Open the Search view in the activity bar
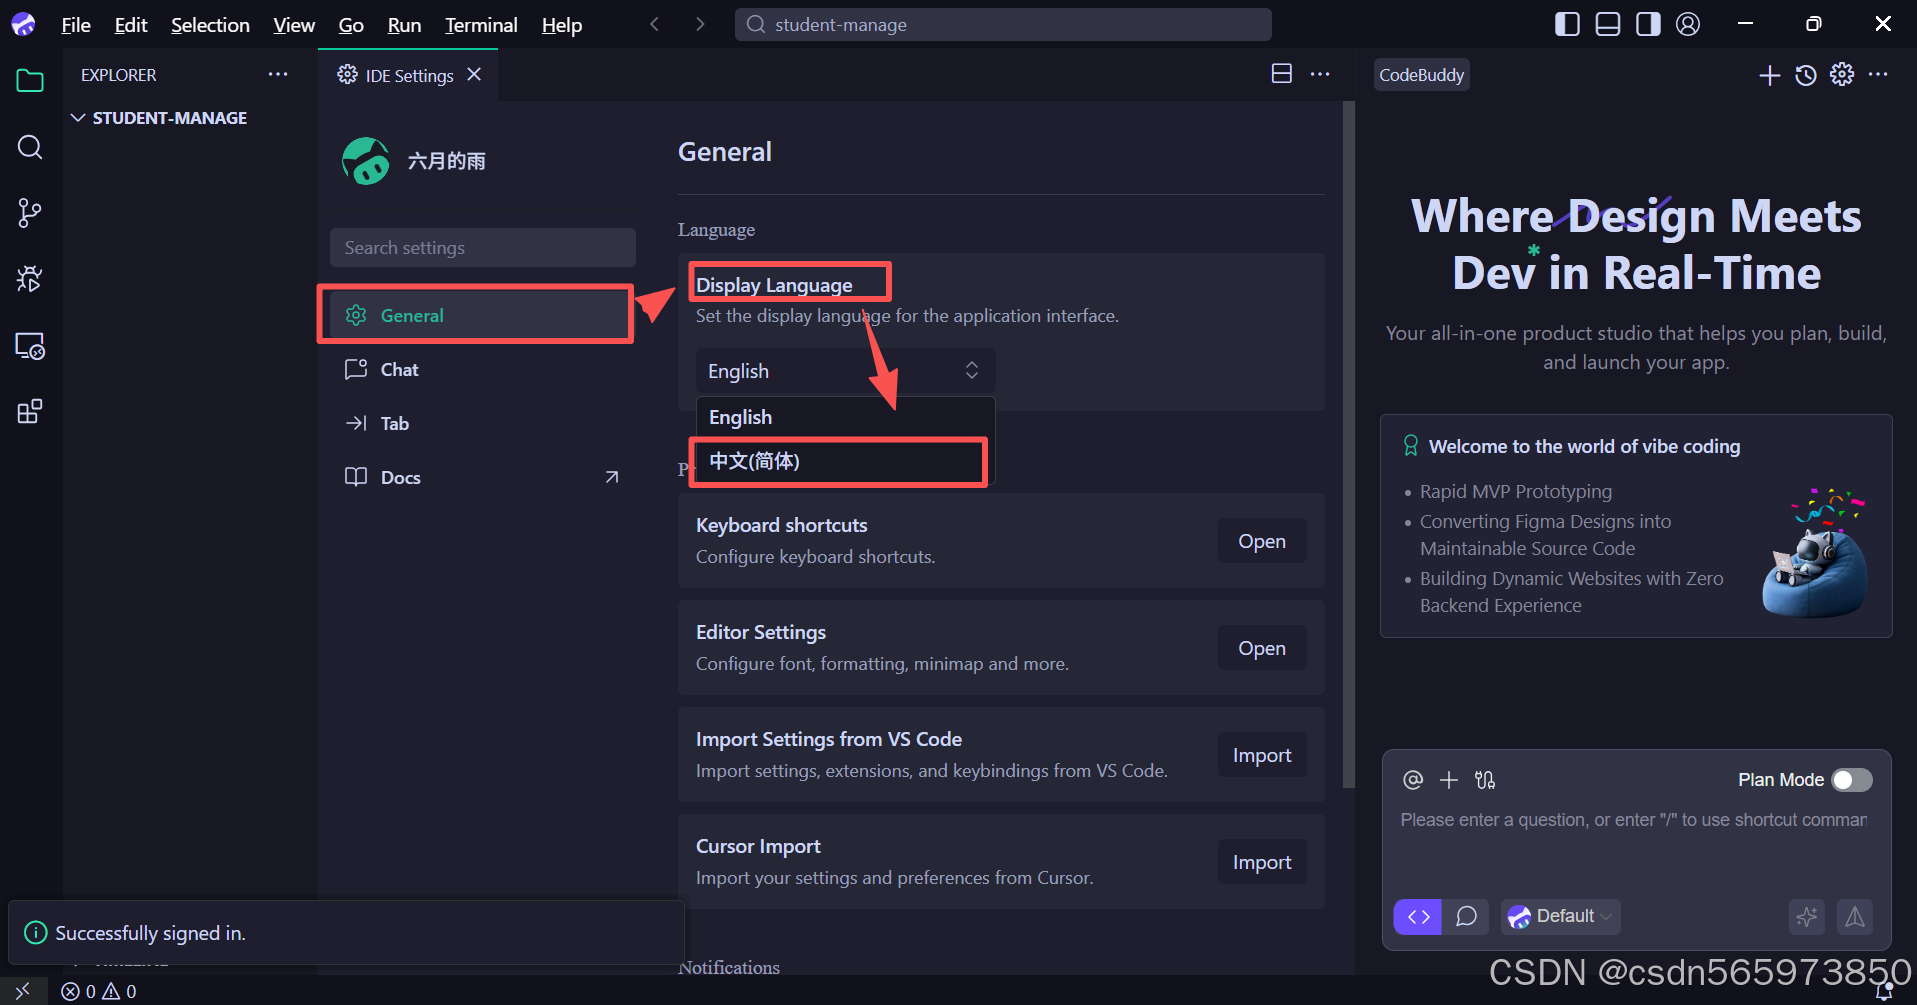This screenshot has width=1917, height=1005. (x=30, y=147)
